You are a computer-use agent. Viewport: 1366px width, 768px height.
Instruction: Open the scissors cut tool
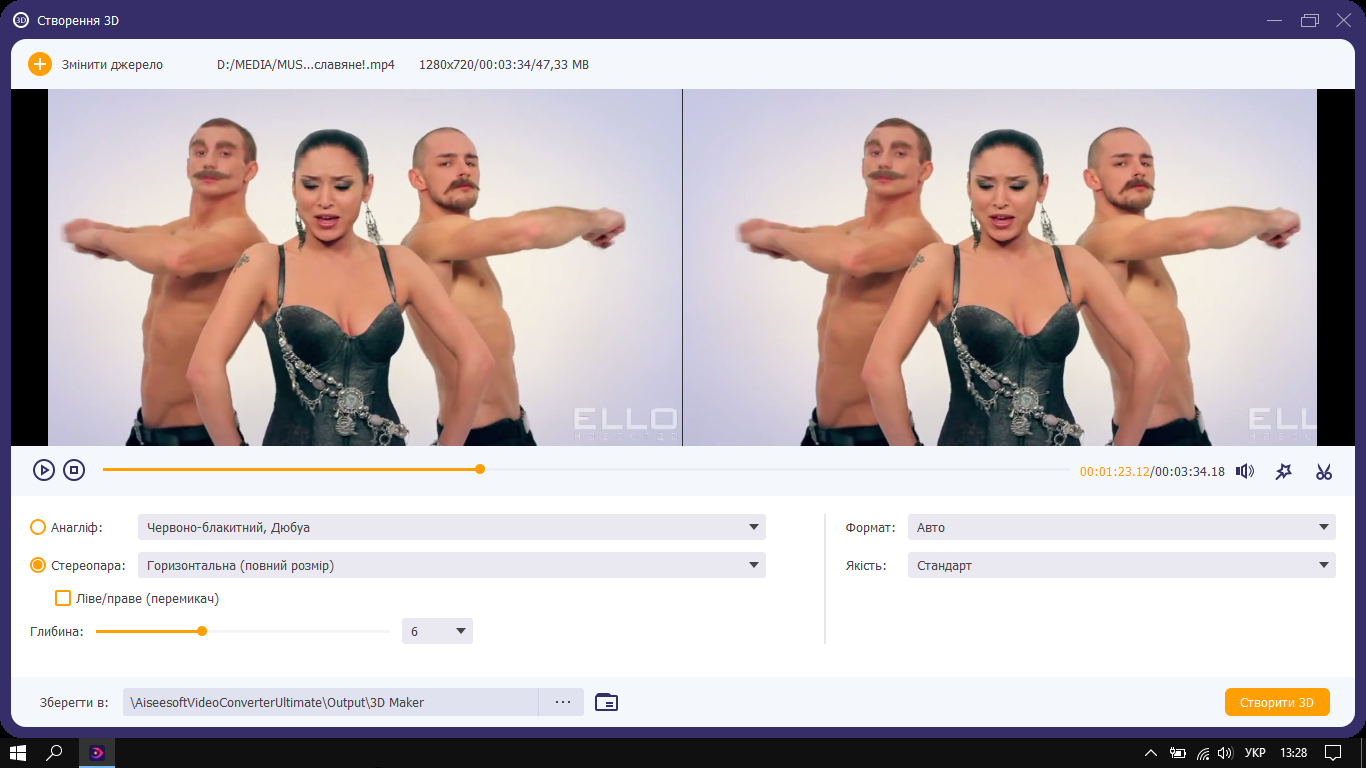tap(1324, 471)
